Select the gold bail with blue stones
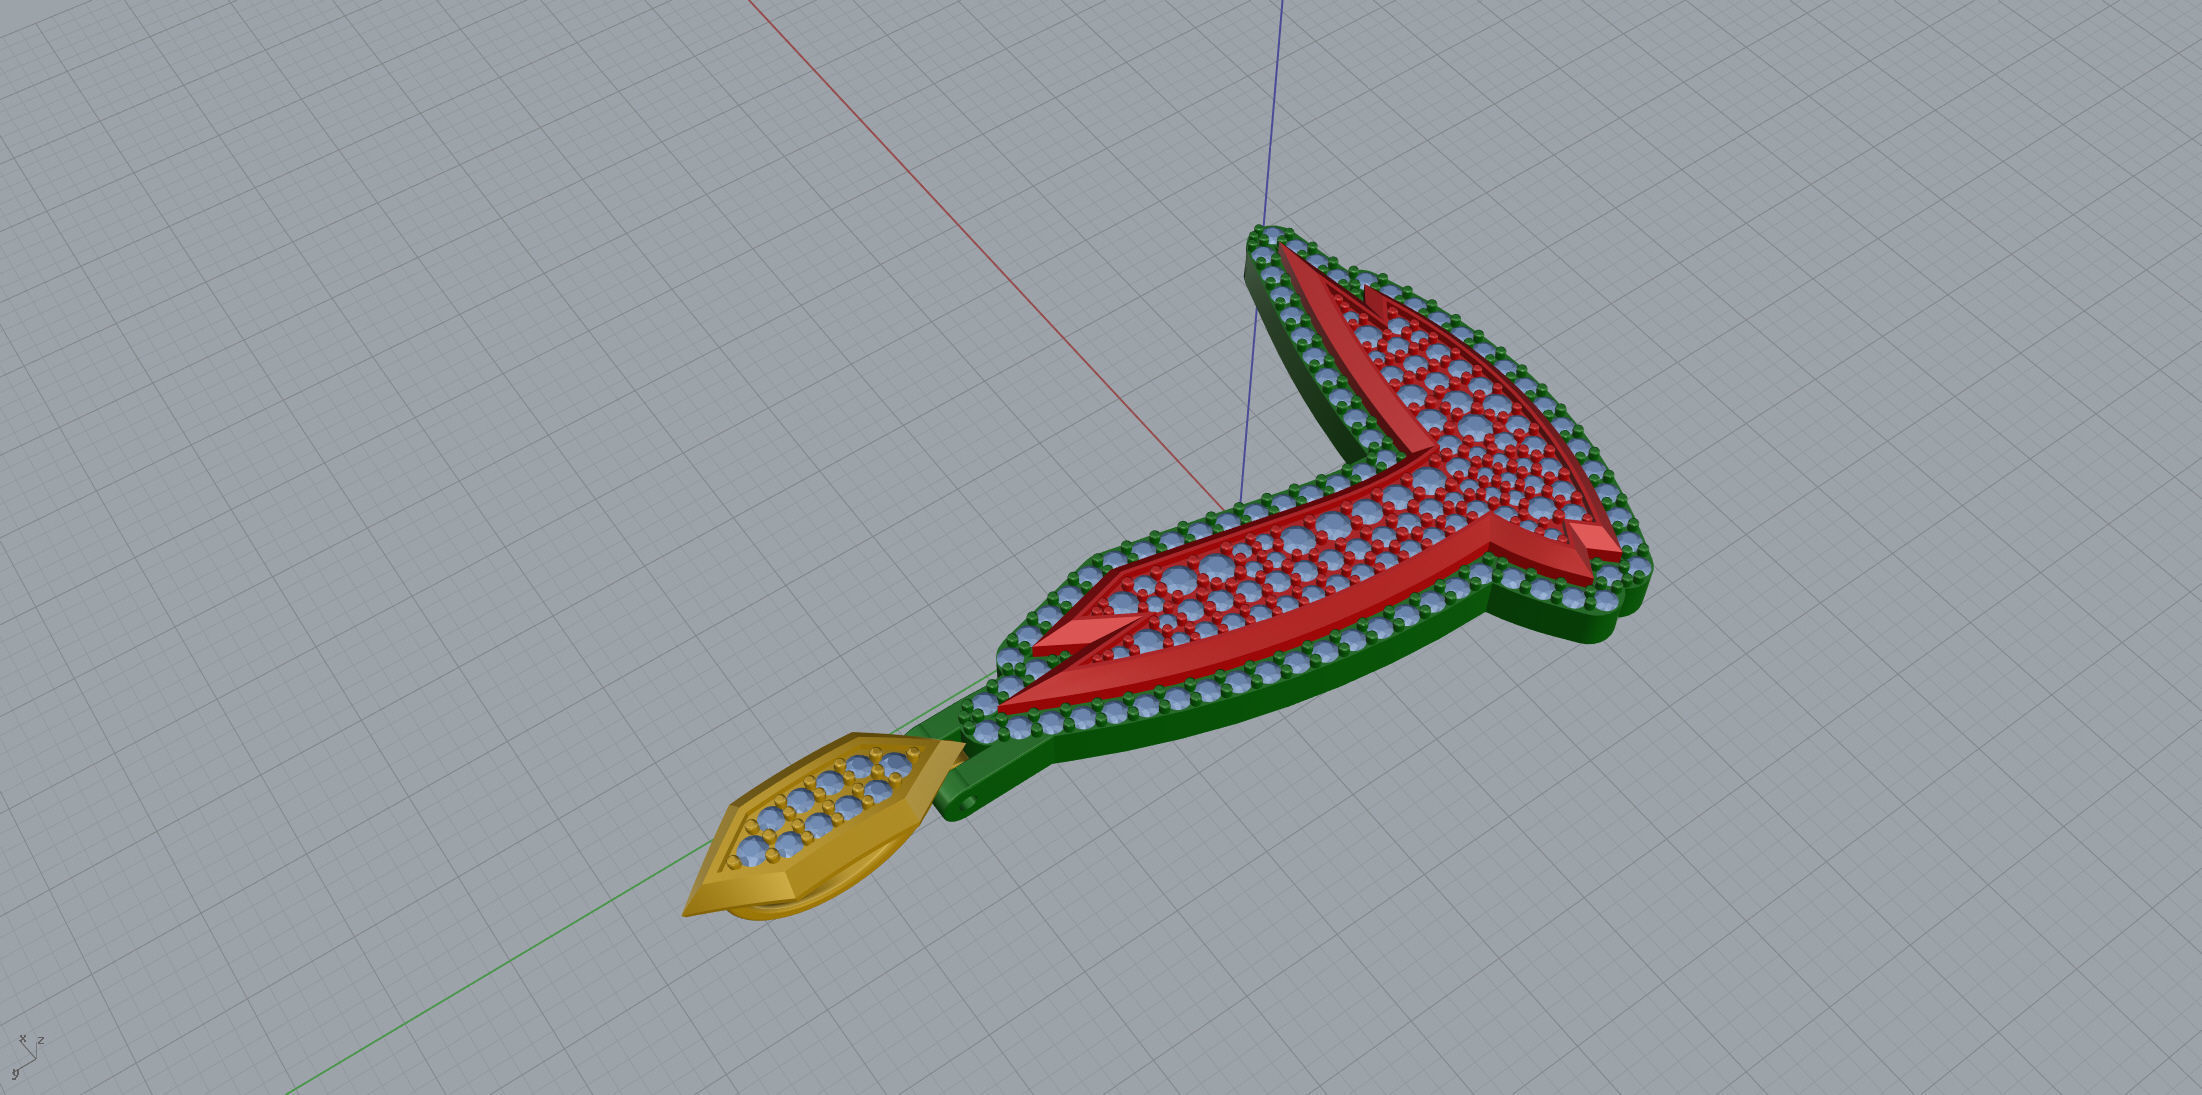Viewport: 2202px width, 1095px height. tap(823, 825)
